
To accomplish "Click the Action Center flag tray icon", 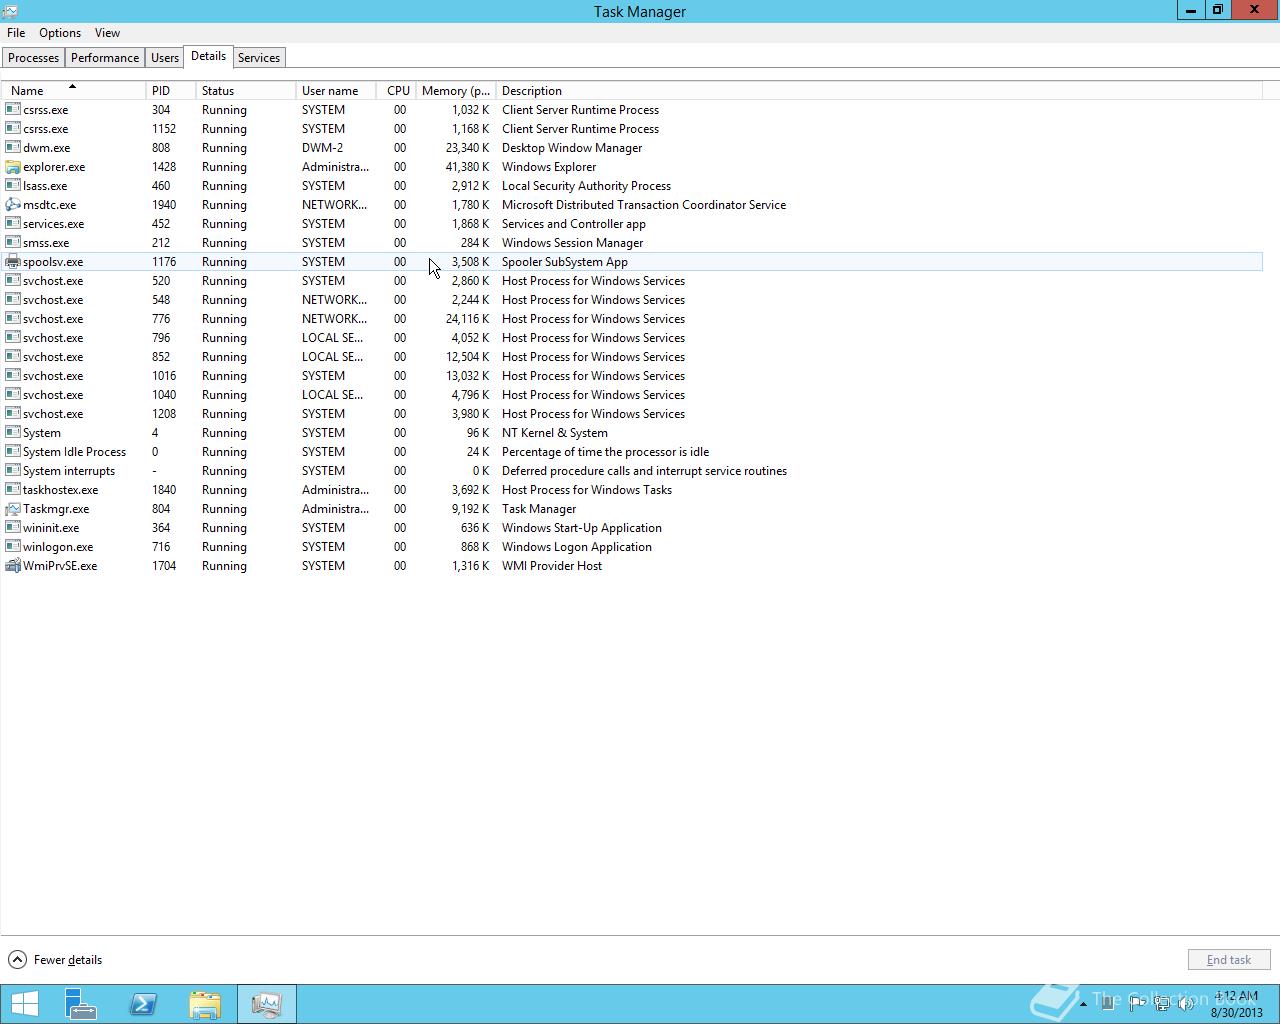I will (1136, 1004).
